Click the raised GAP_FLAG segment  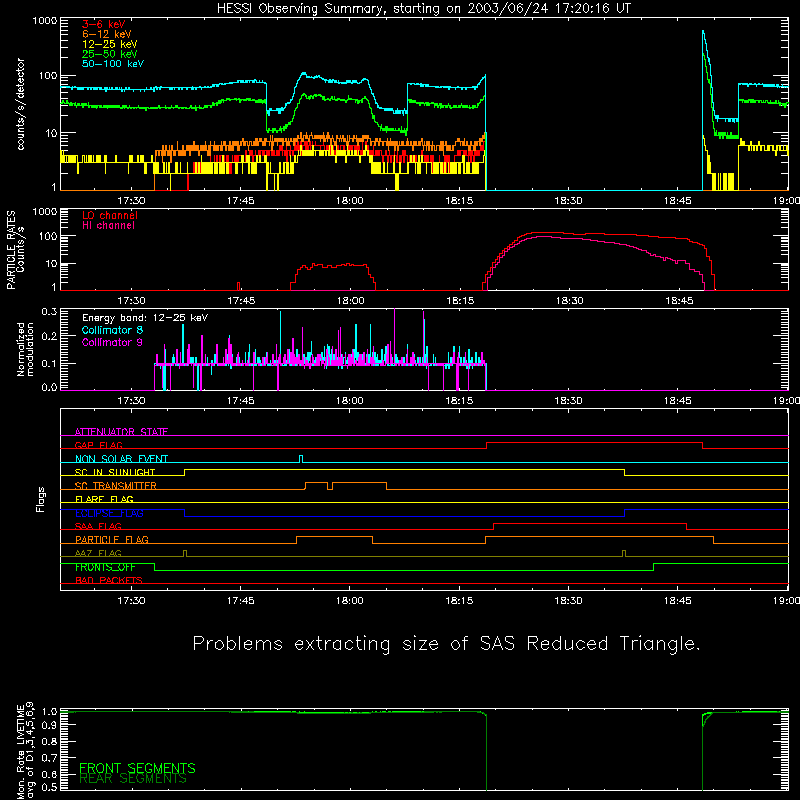594,443
